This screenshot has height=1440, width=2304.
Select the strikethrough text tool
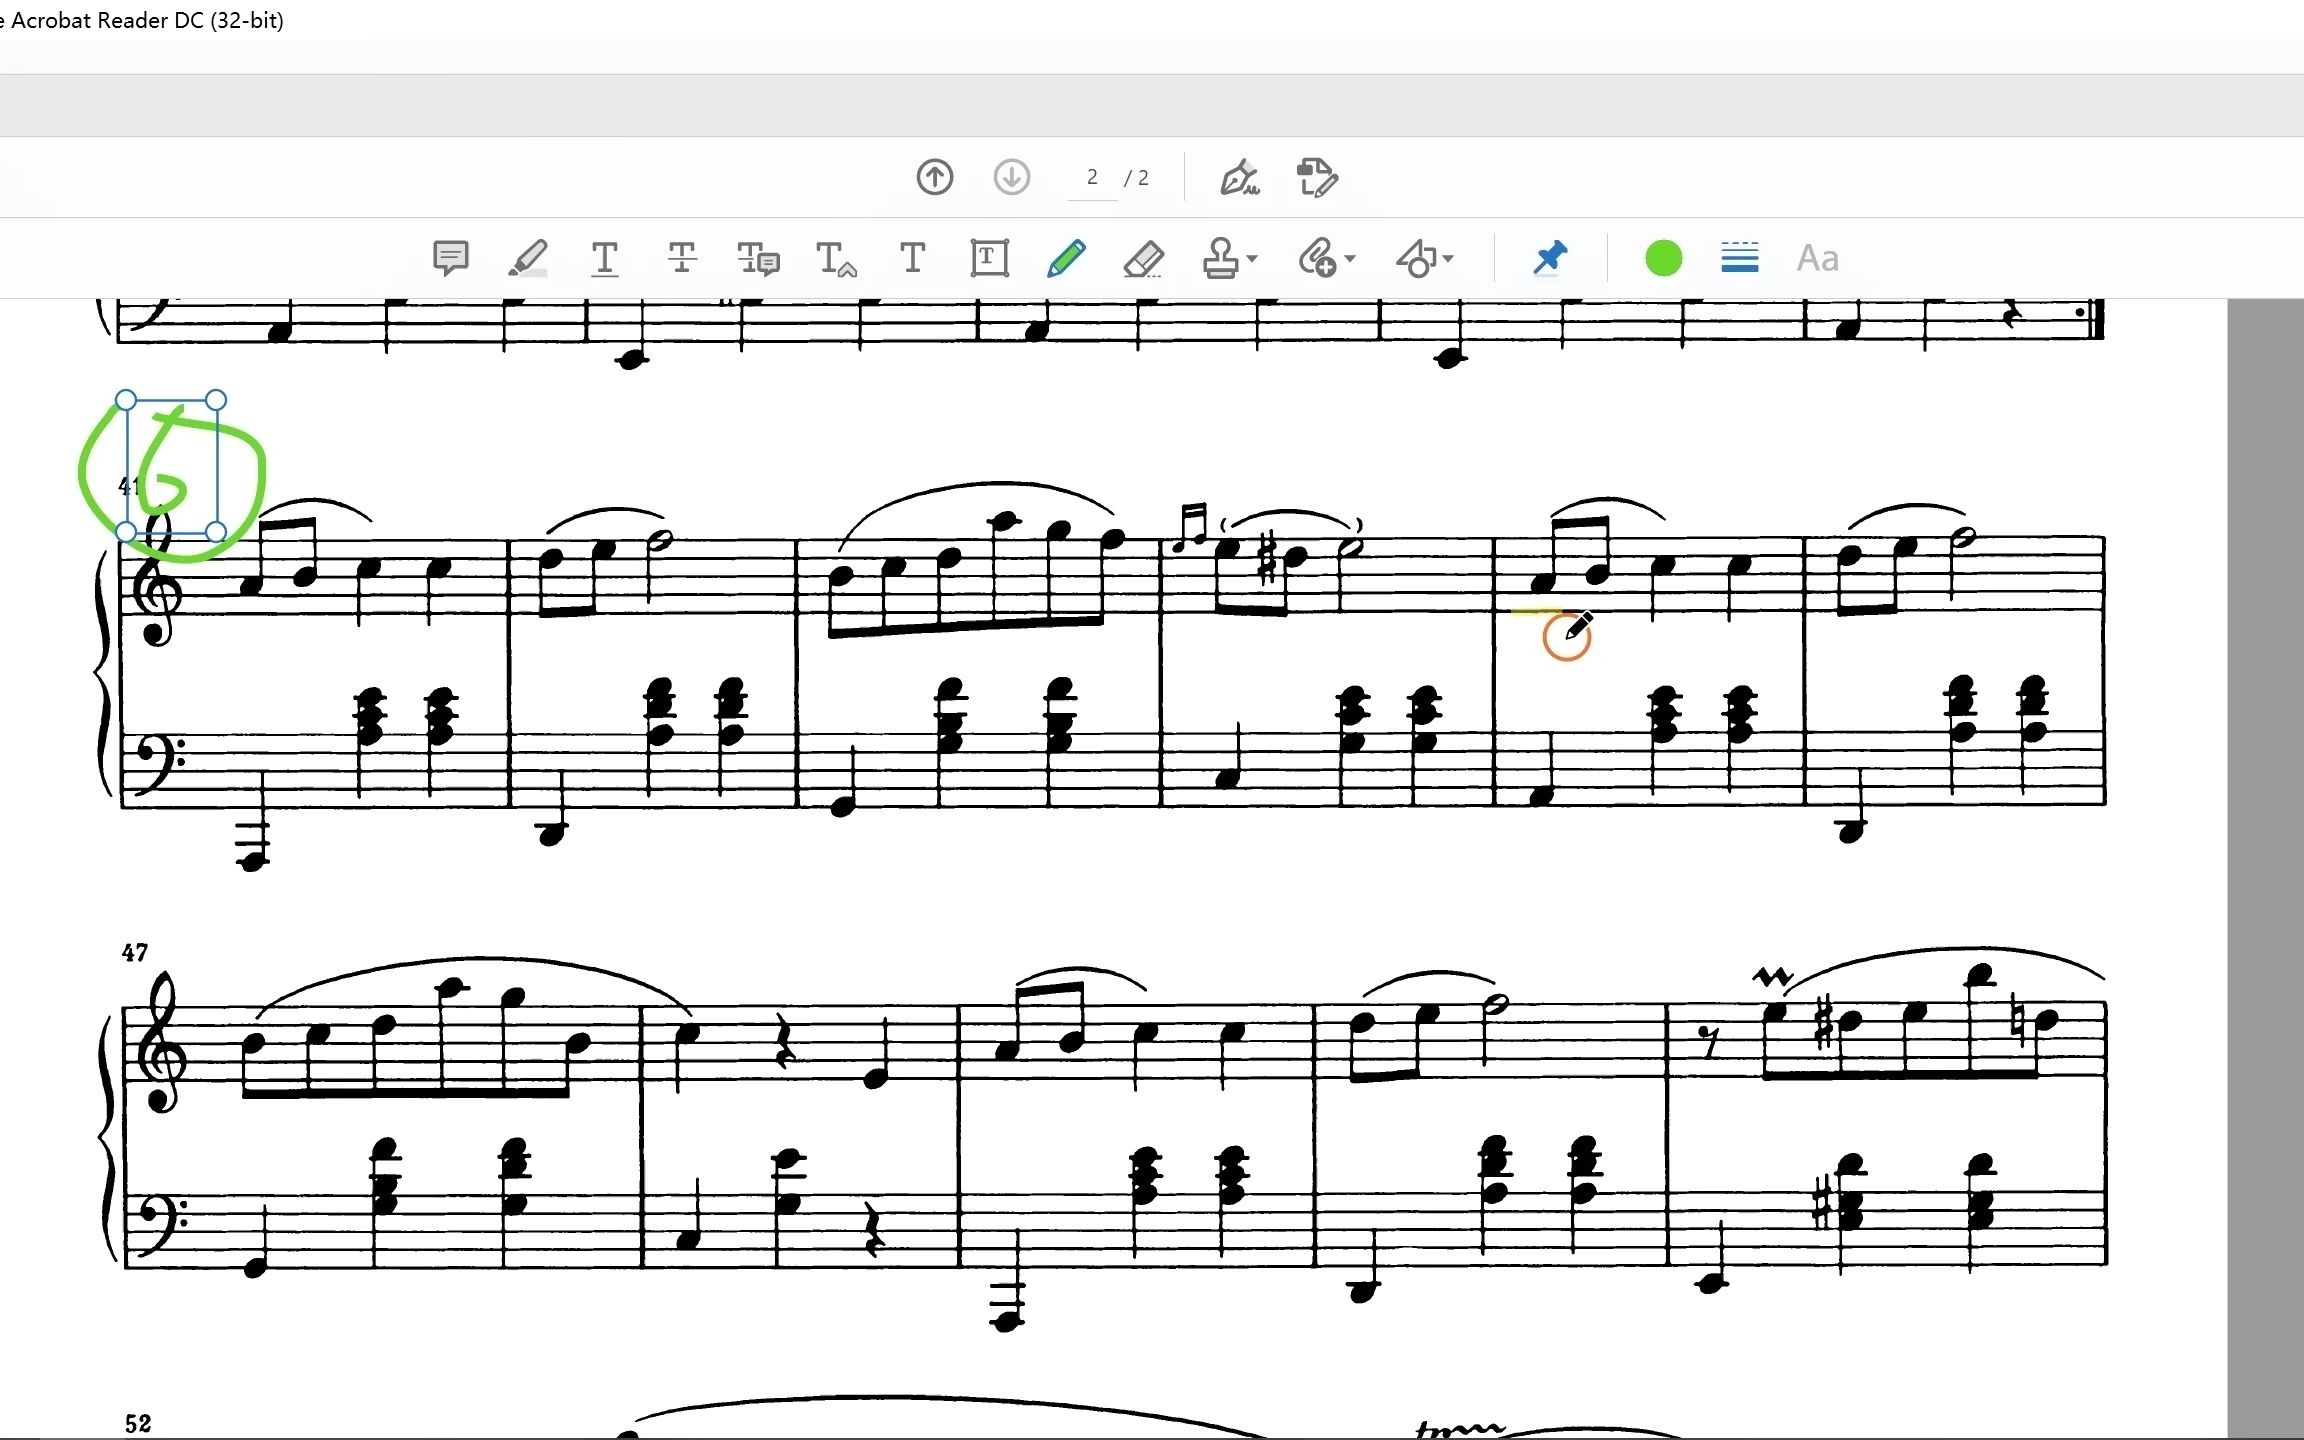pyautogui.click(x=682, y=258)
